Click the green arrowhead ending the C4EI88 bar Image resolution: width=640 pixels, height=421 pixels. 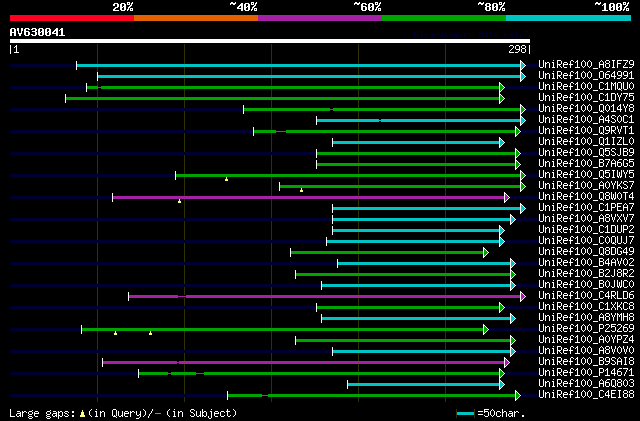click(x=518, y=396)
